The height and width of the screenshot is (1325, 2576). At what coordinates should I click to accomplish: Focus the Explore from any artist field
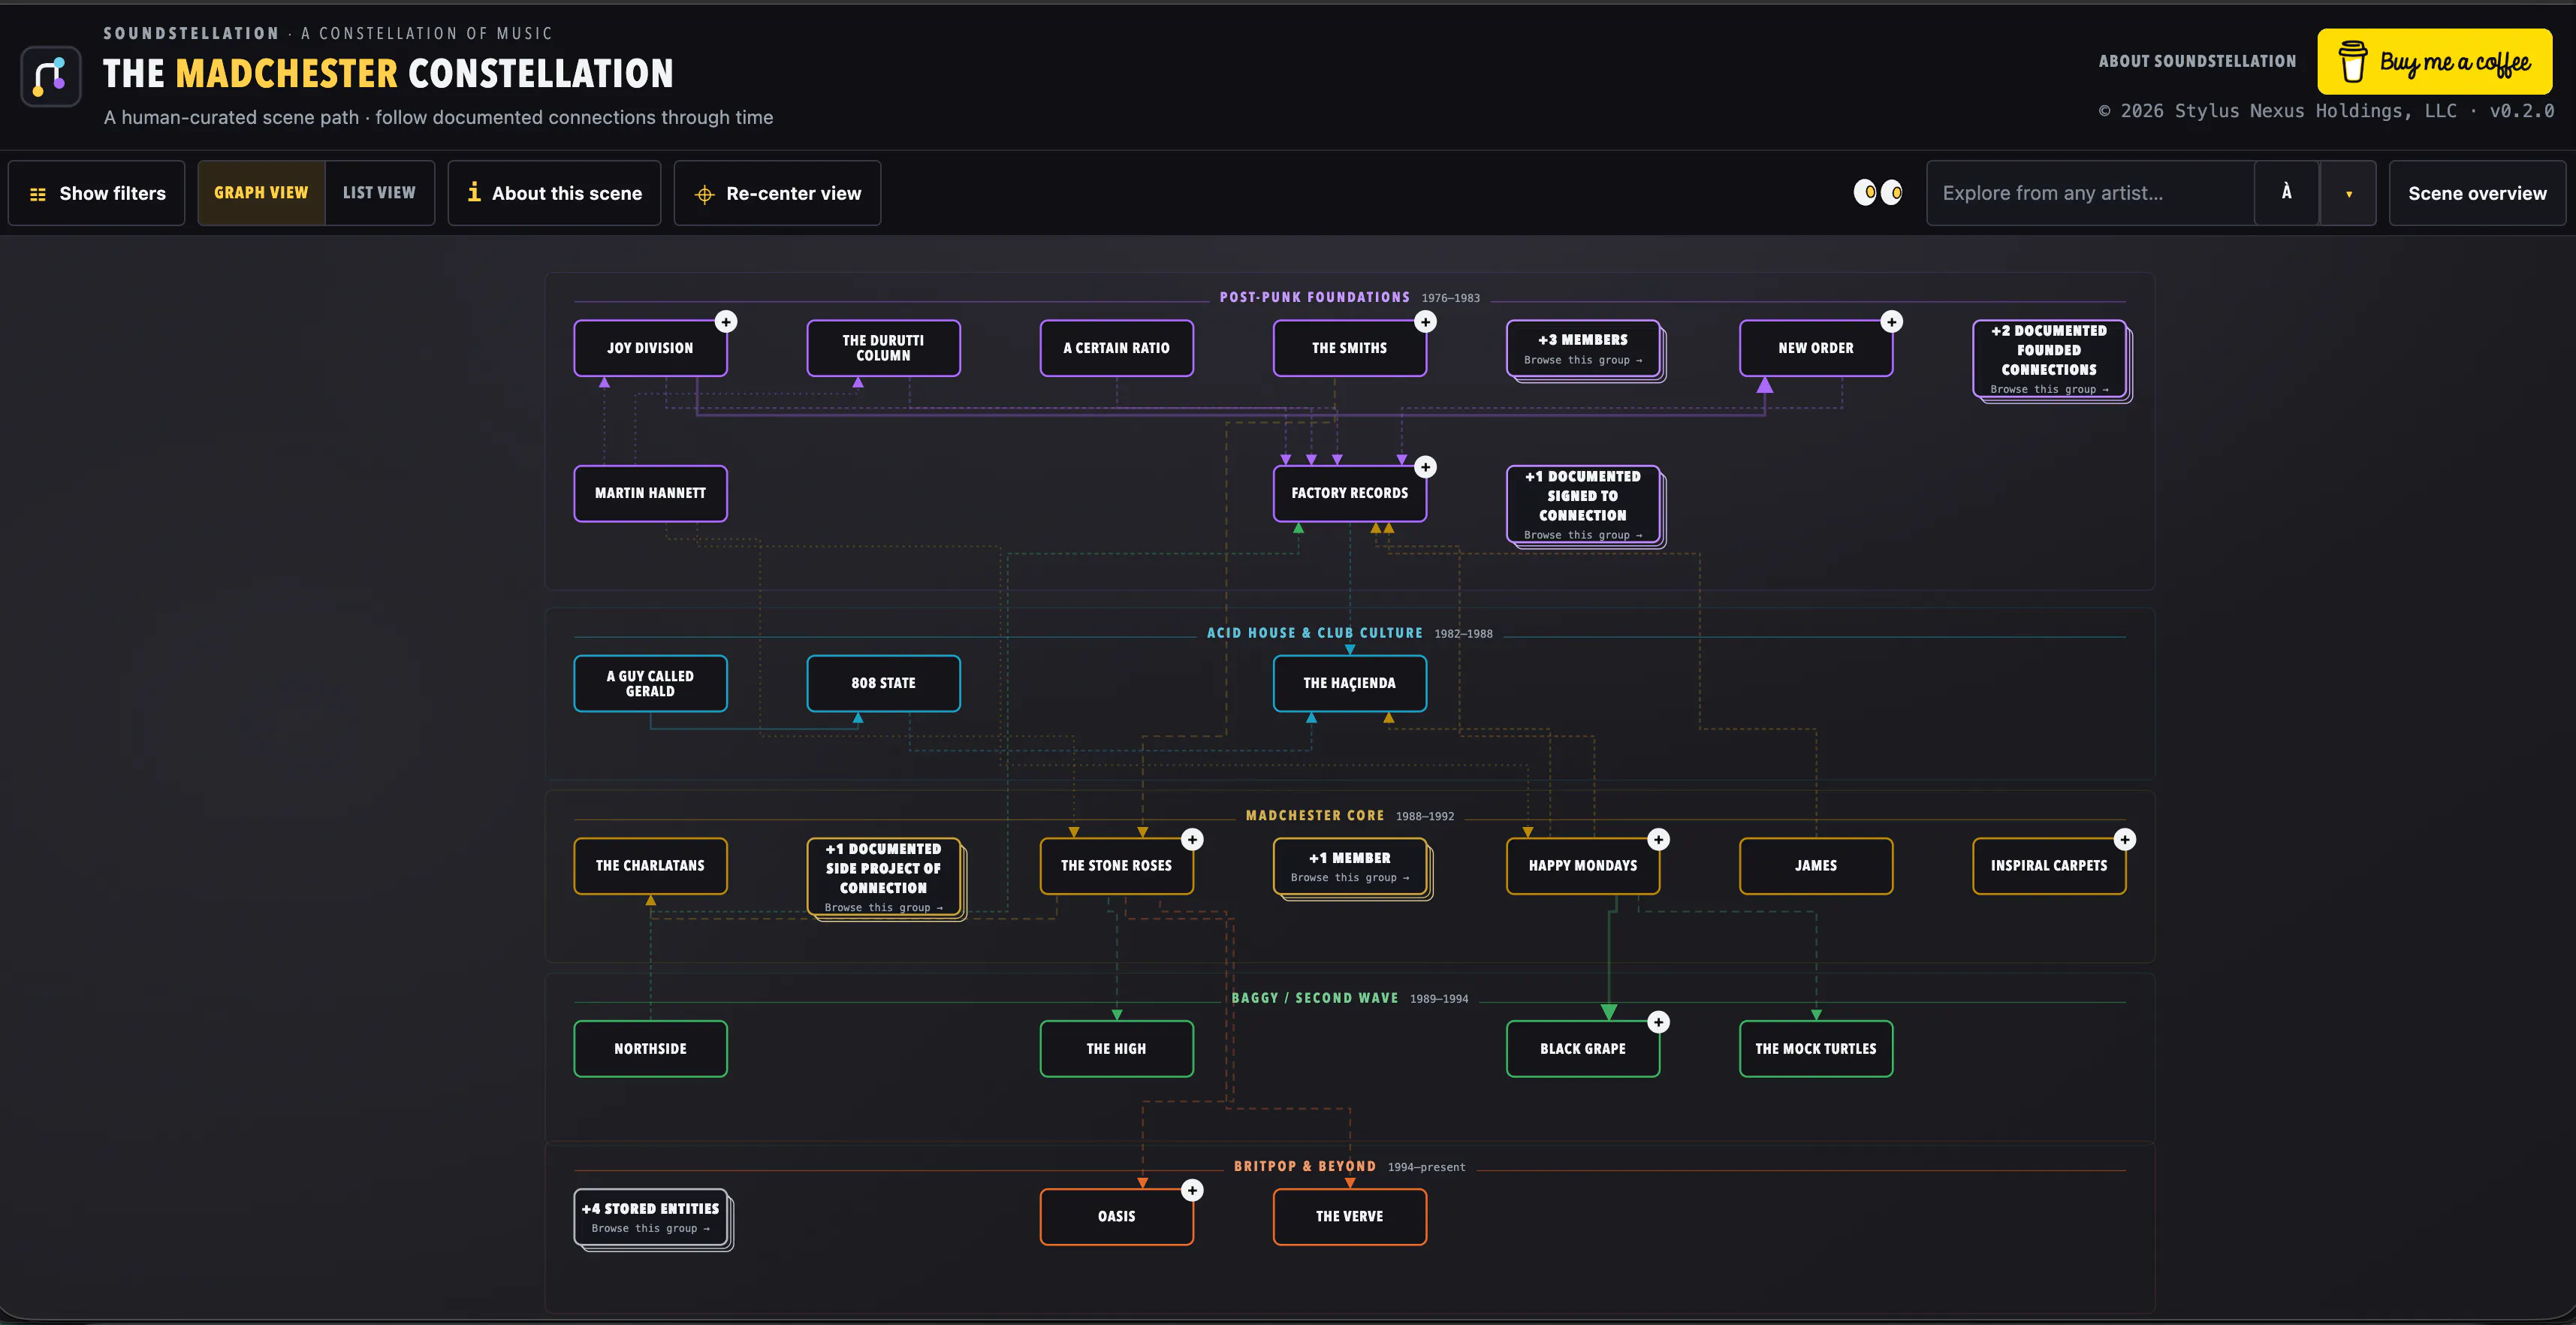[x=2090, y=193]
